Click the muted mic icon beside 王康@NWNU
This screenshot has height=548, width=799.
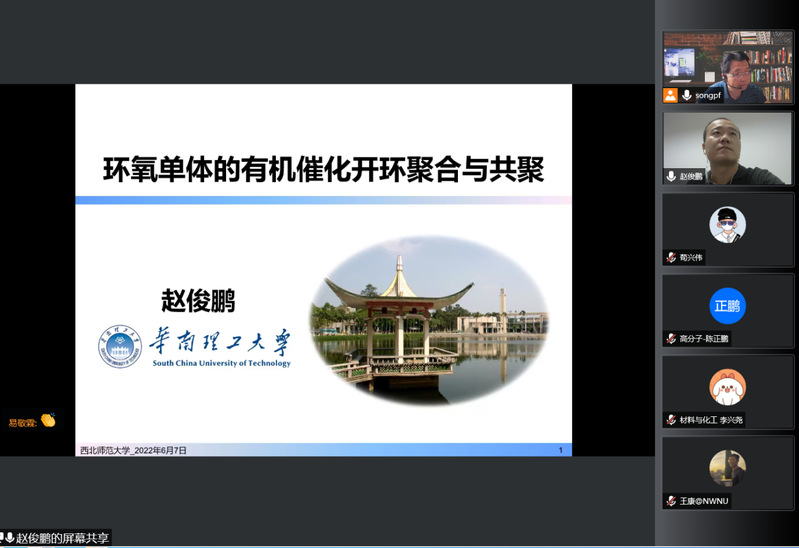pos(671,501)
